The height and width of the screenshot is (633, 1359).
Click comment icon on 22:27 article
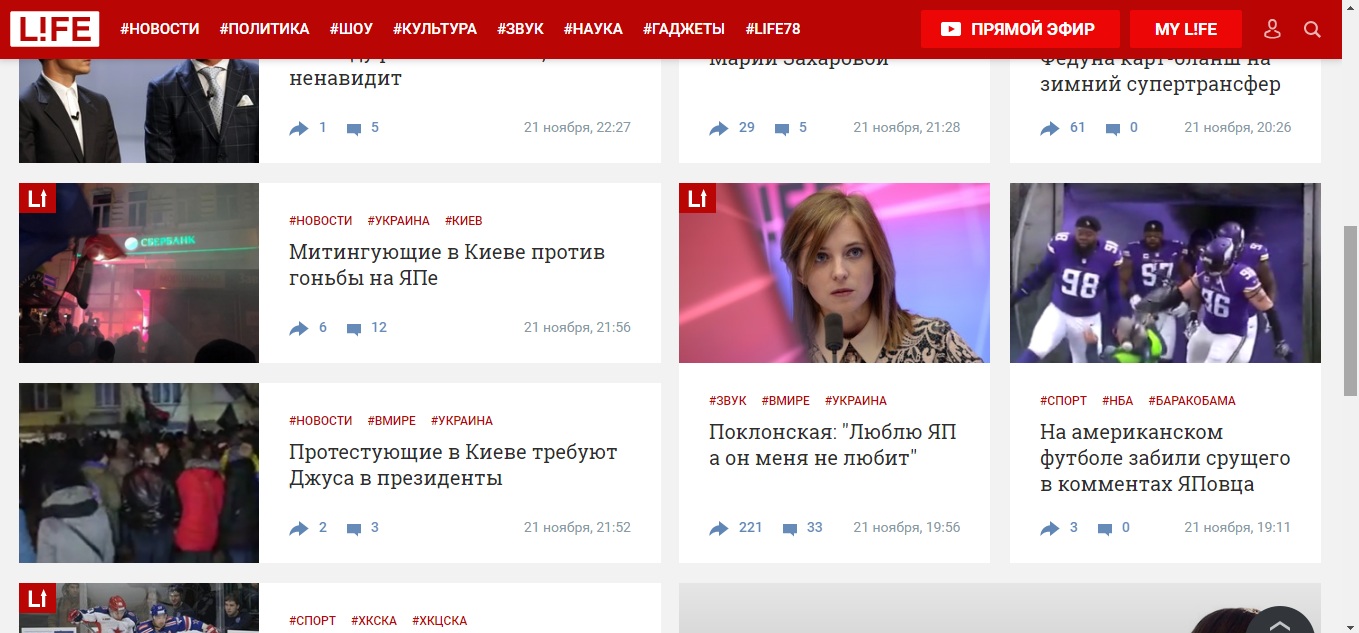(x=354, y=129)
